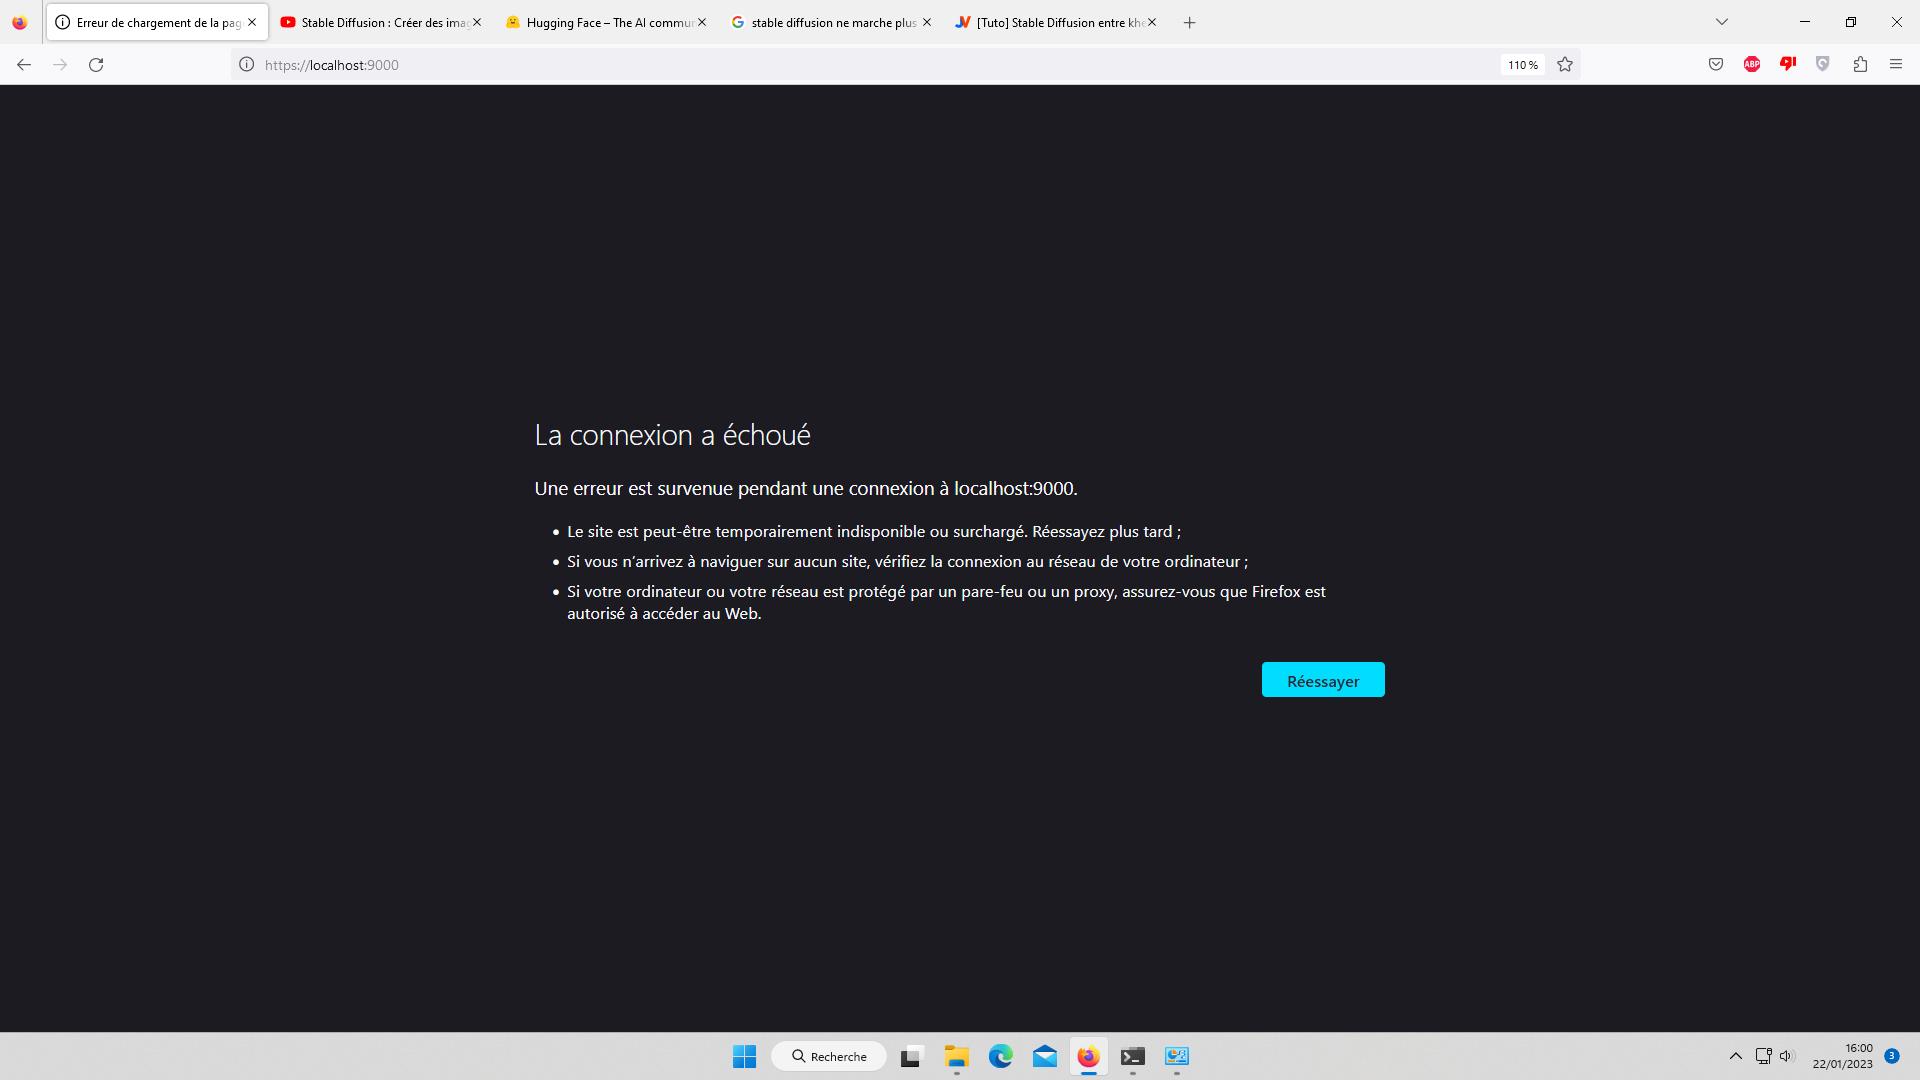This screenshot has width=1920, height=1080.
Task: Show hidden system tray icons chevron
Action: click(x=1736, y=1056)
